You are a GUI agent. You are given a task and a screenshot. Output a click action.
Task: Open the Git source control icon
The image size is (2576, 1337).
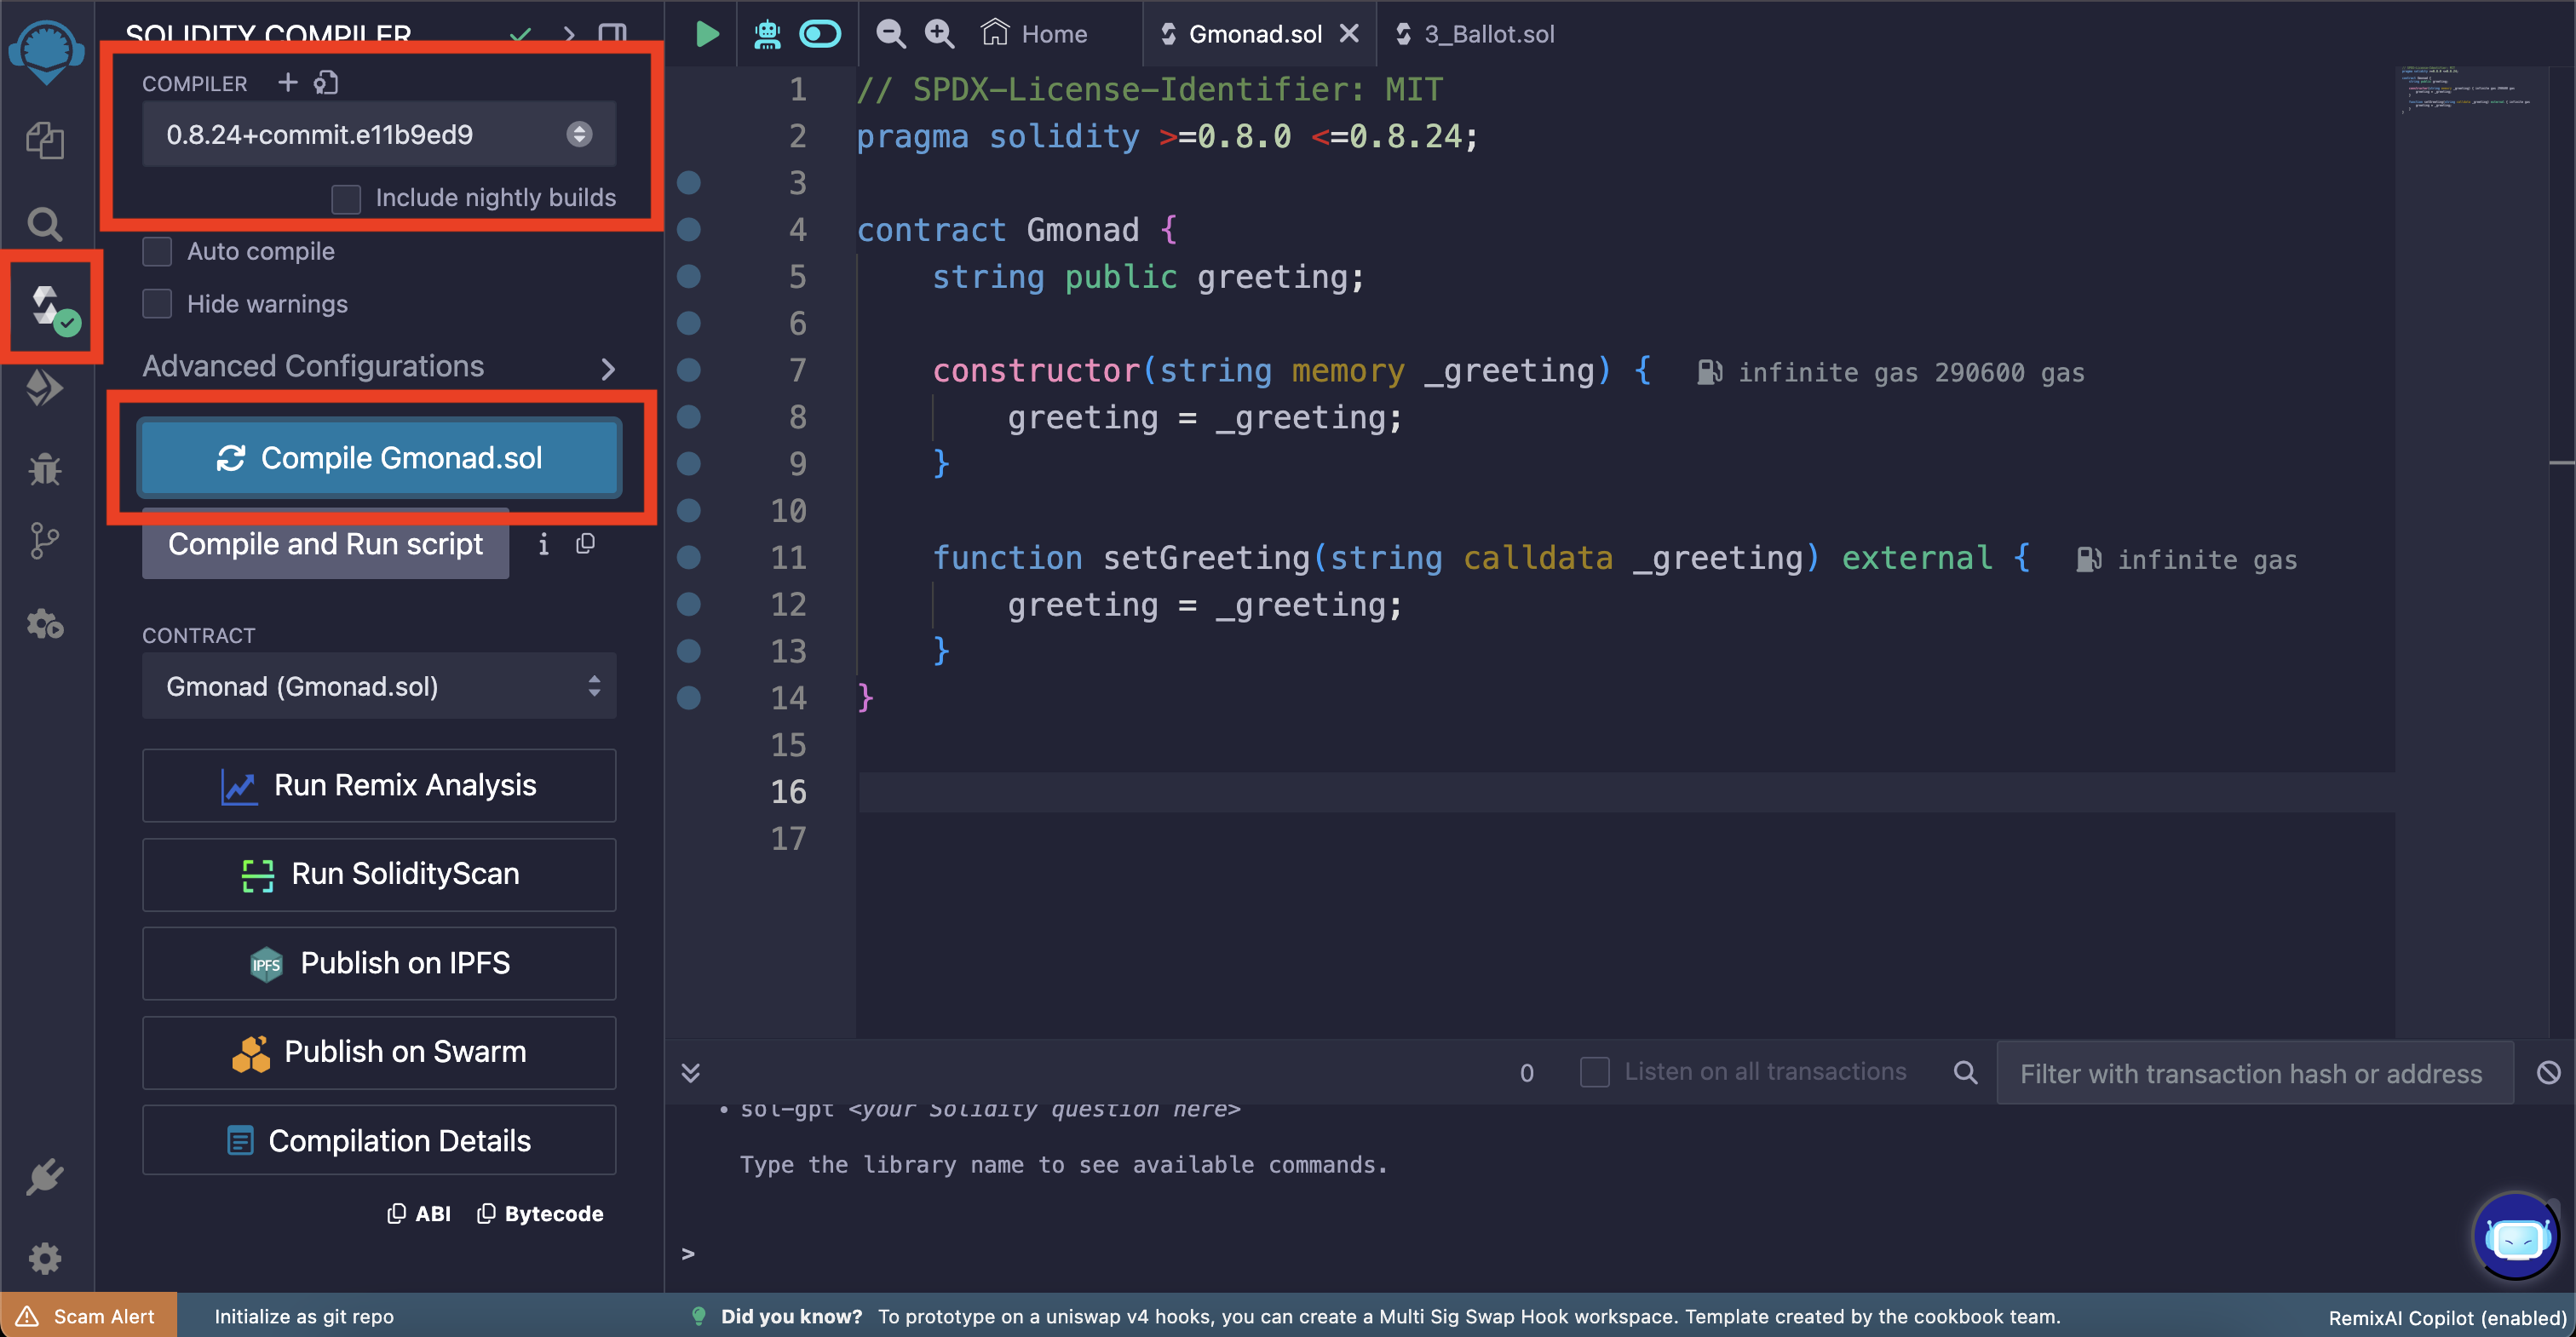pos(45,541)
